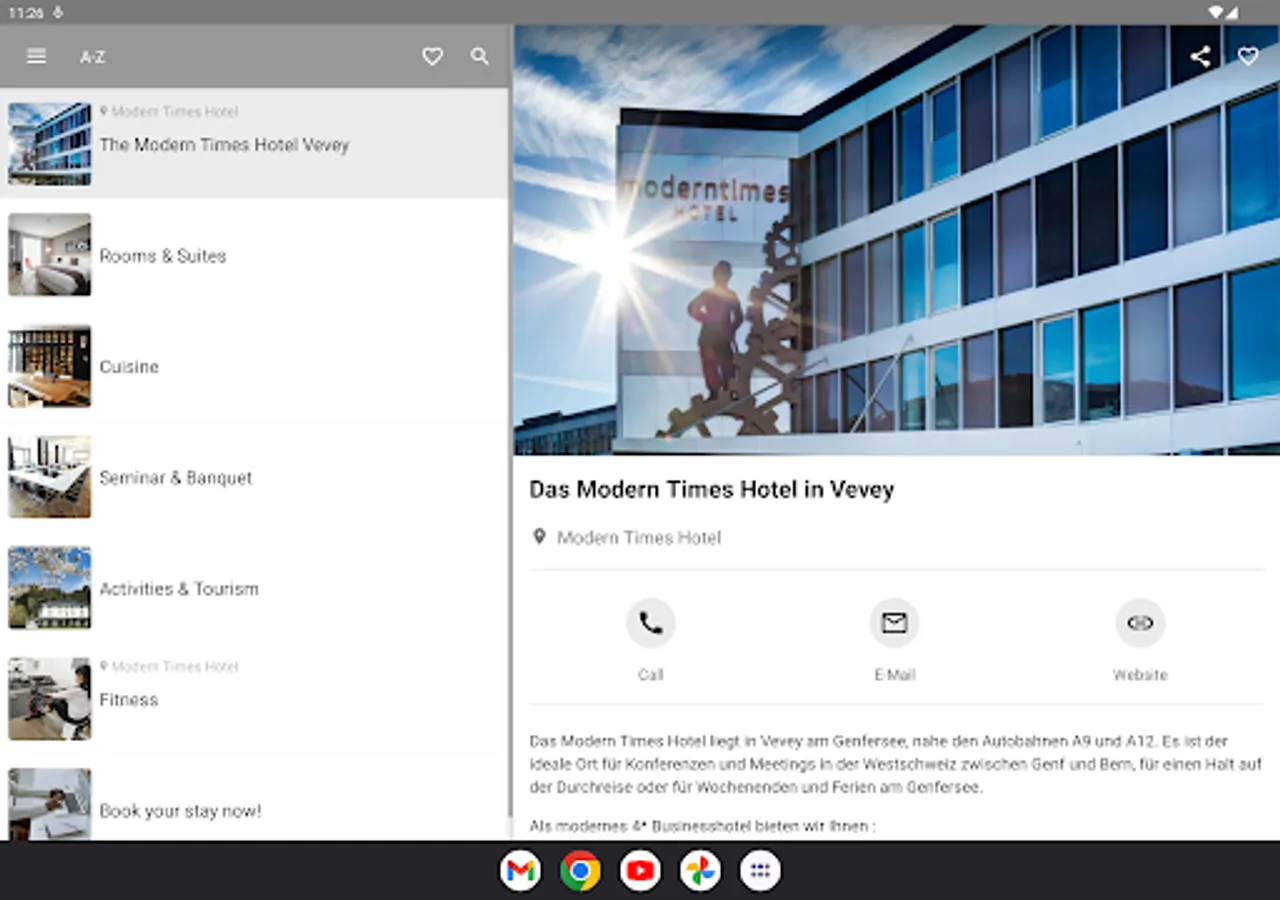
Task: Click the Als modernes 4* Businesshotel line
Action: click(702, 827)
